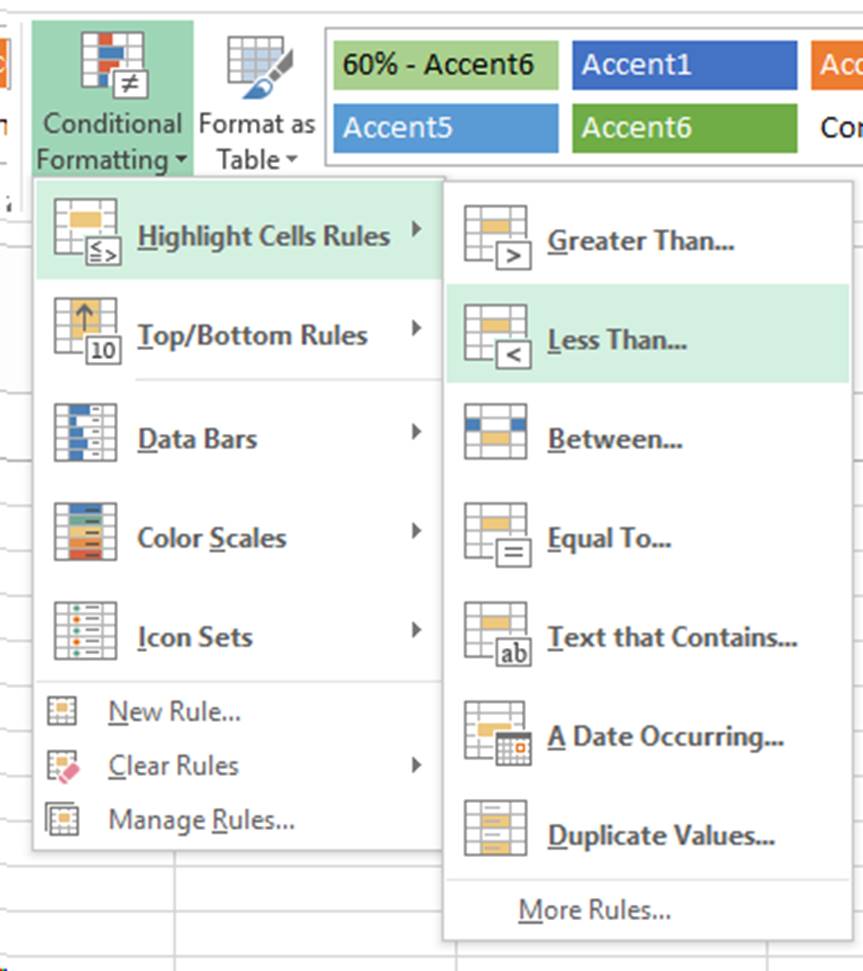Click the Format as Table icon
863x971 pixels.
(259, 67)
